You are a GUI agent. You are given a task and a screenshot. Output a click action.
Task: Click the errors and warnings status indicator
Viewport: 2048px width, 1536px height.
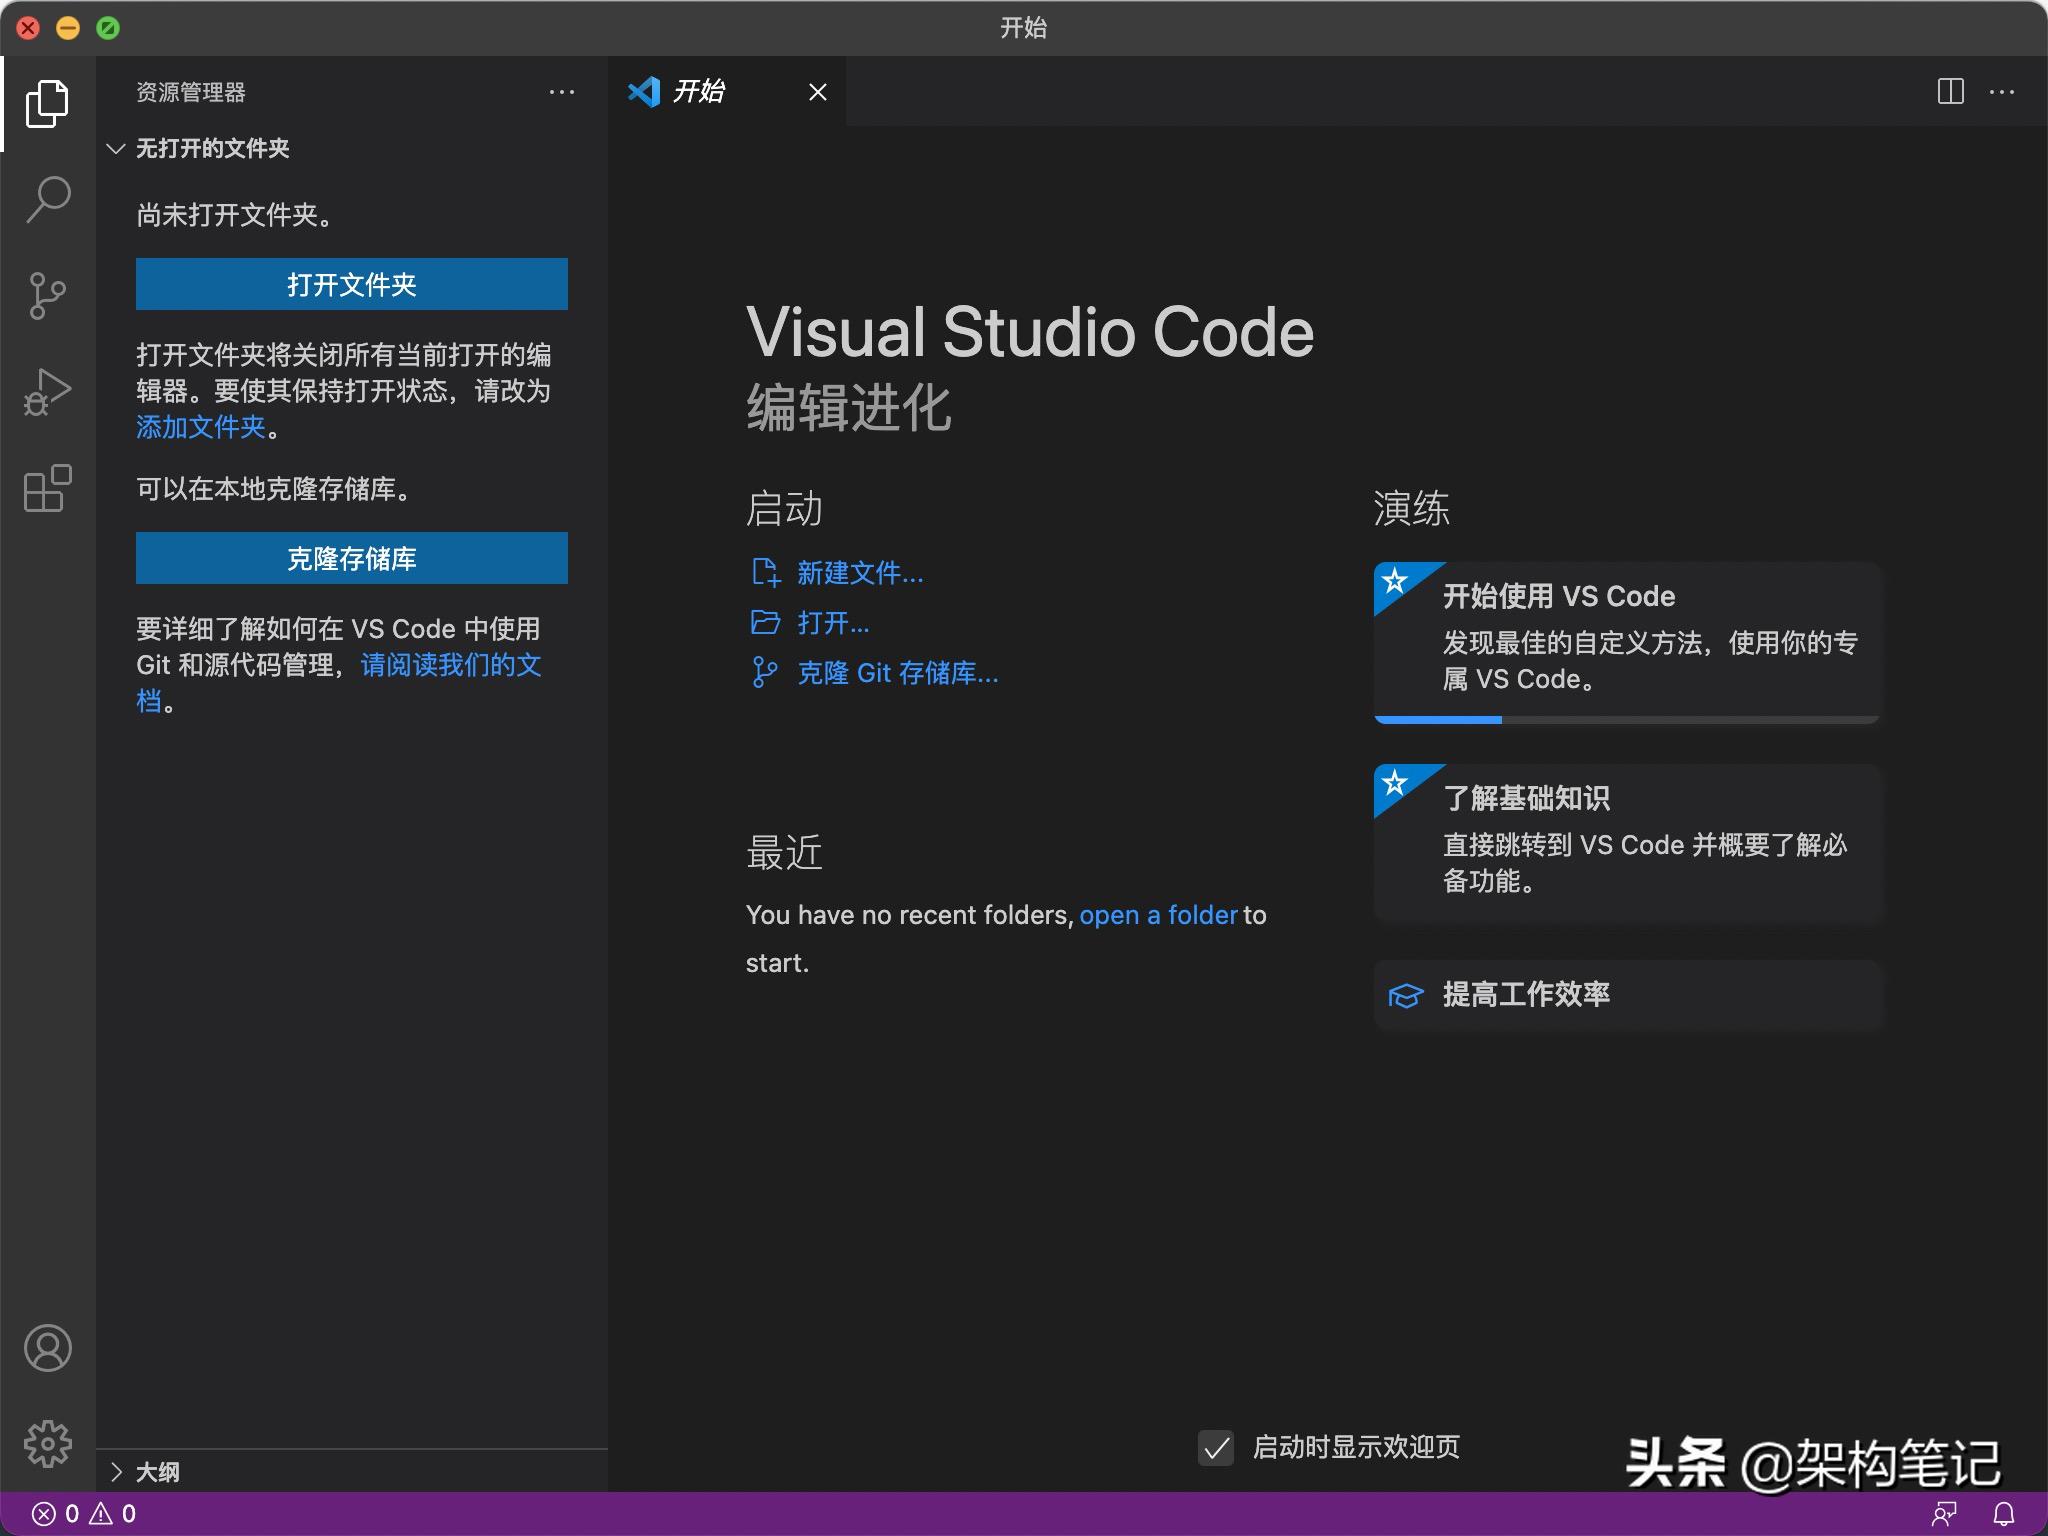[x=84, y=1514]
